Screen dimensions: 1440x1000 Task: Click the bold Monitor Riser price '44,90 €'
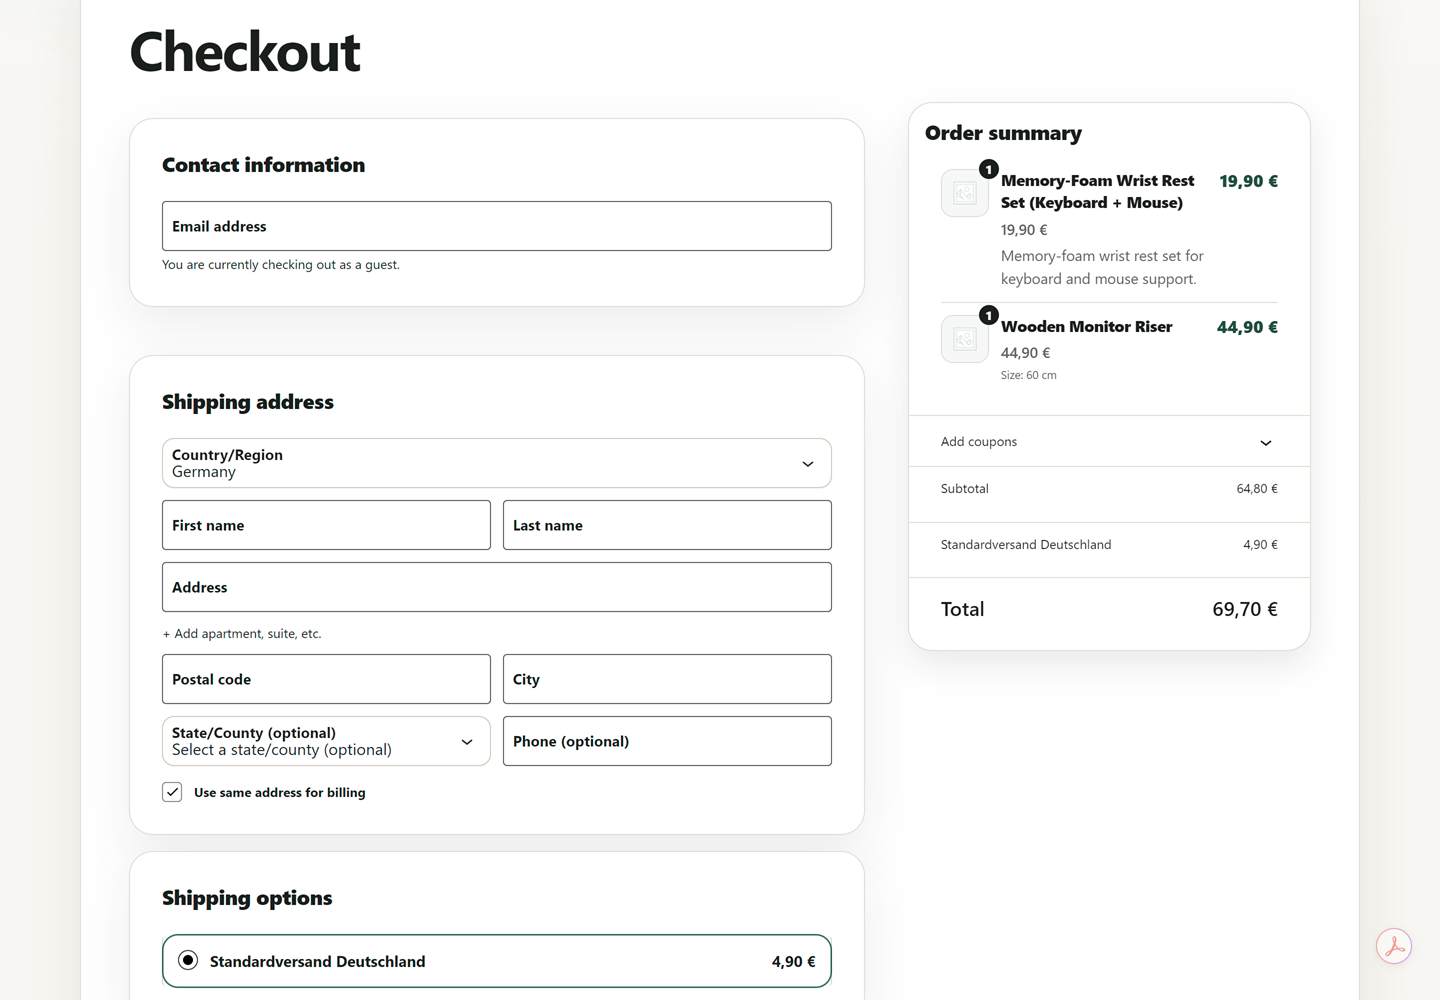click(x=1247, y=327)
